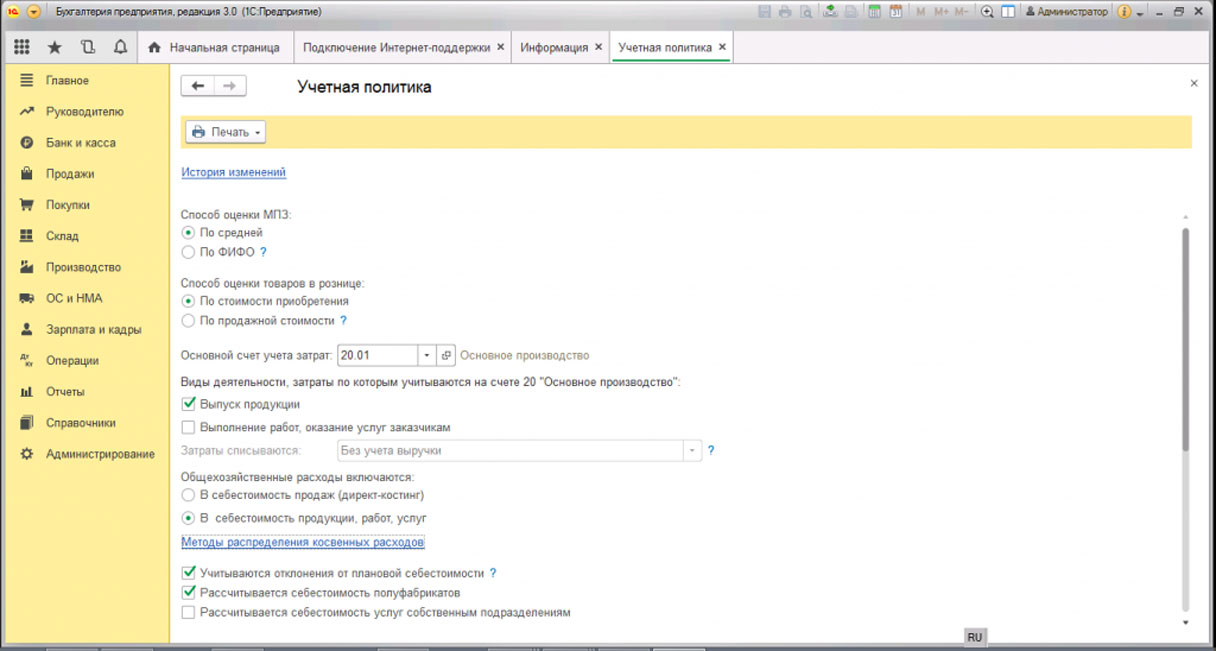Choose По продажной стоимости radio button

(188, 321)
